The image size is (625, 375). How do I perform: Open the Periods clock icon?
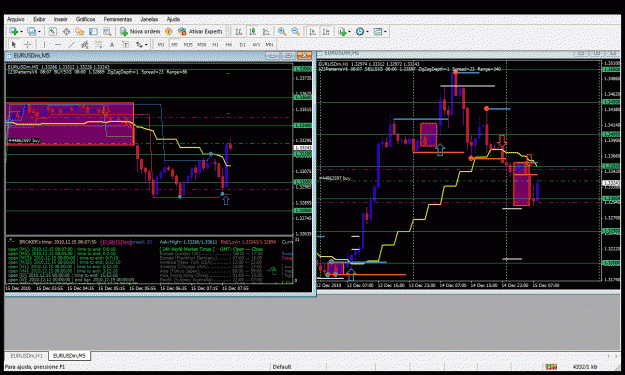[360, 31]
